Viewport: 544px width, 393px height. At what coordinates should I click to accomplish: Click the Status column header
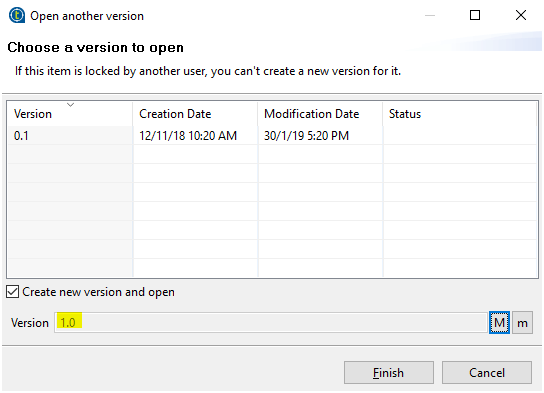(x=460, y=114)
